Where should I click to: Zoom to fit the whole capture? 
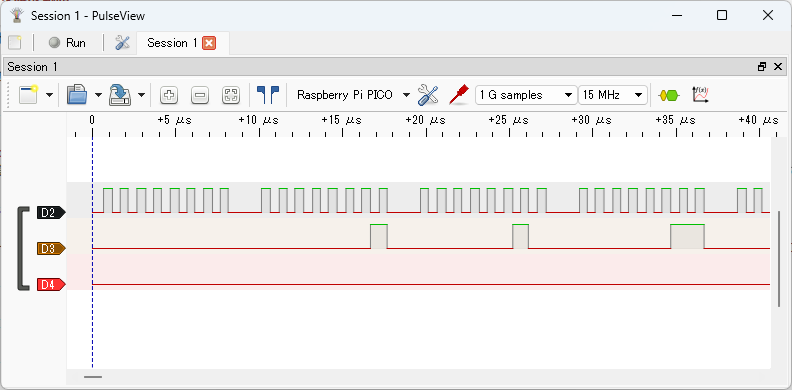coord(231,95)
